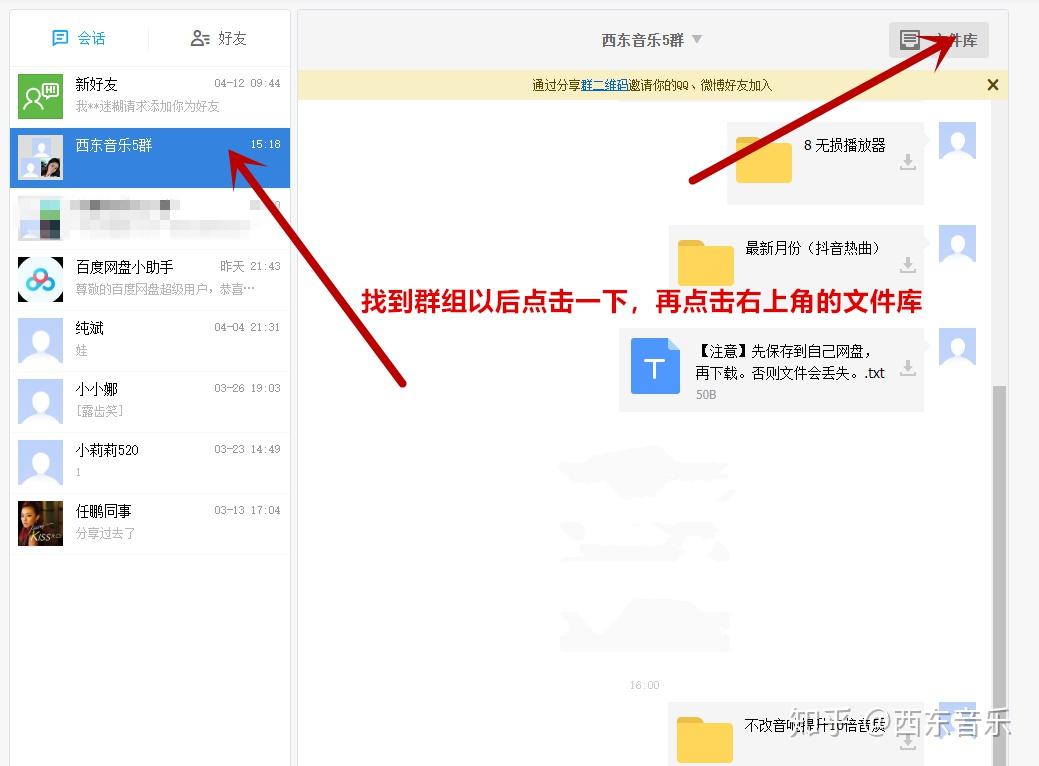The width and height of the screenshot is (1039, 766).
Task: Click the blue T text file icon
Action: pyautogui.click(x=655, y=367)
